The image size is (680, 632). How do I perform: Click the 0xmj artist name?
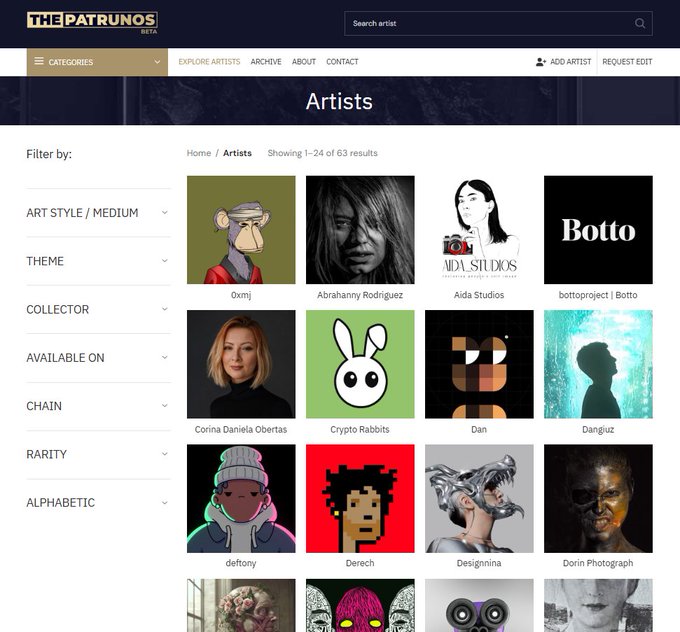[241, 295]
